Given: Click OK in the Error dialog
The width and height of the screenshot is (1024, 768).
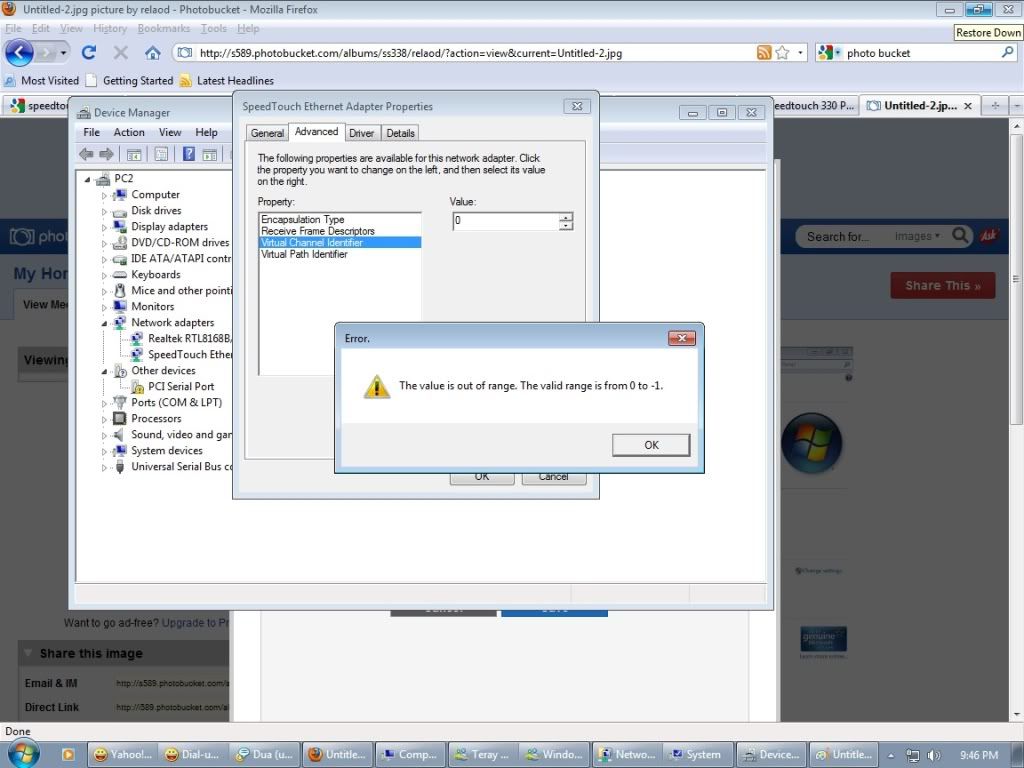Looking at the screenshot, I should 650,445.
